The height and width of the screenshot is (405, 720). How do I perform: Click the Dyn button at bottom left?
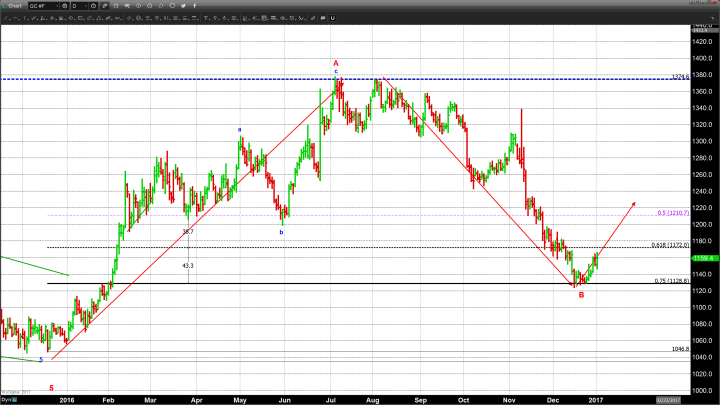click(6, 399)
